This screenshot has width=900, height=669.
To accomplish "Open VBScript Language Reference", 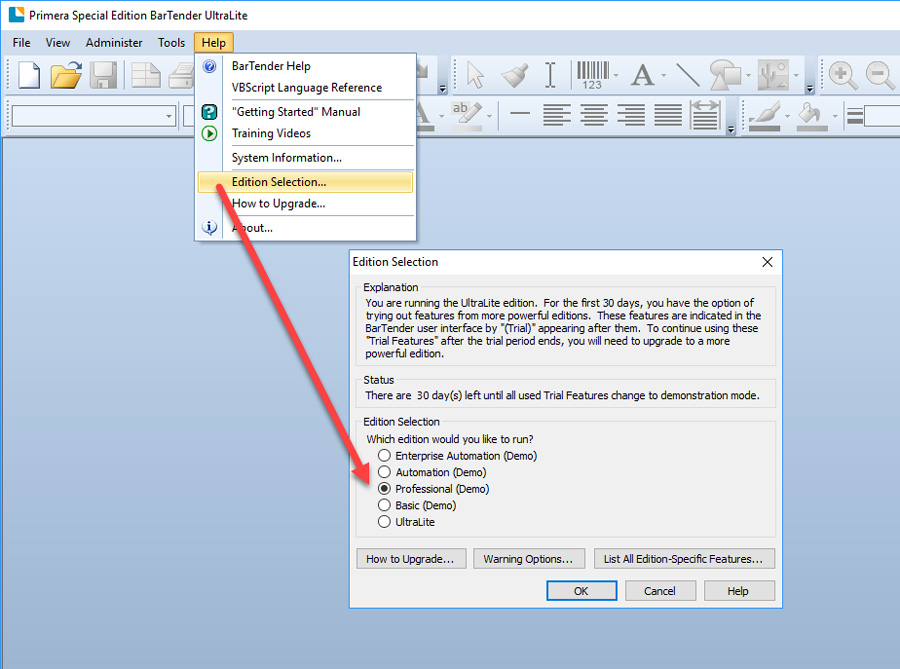I will [305, 88].
